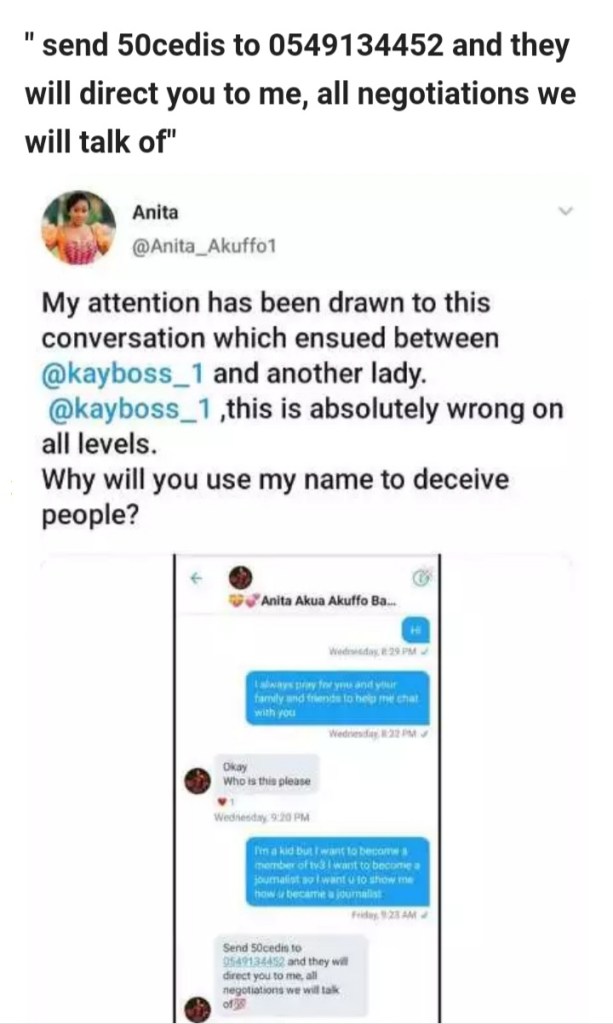Tap the sender avatar beside Who is this please

(x=198, y=780)
